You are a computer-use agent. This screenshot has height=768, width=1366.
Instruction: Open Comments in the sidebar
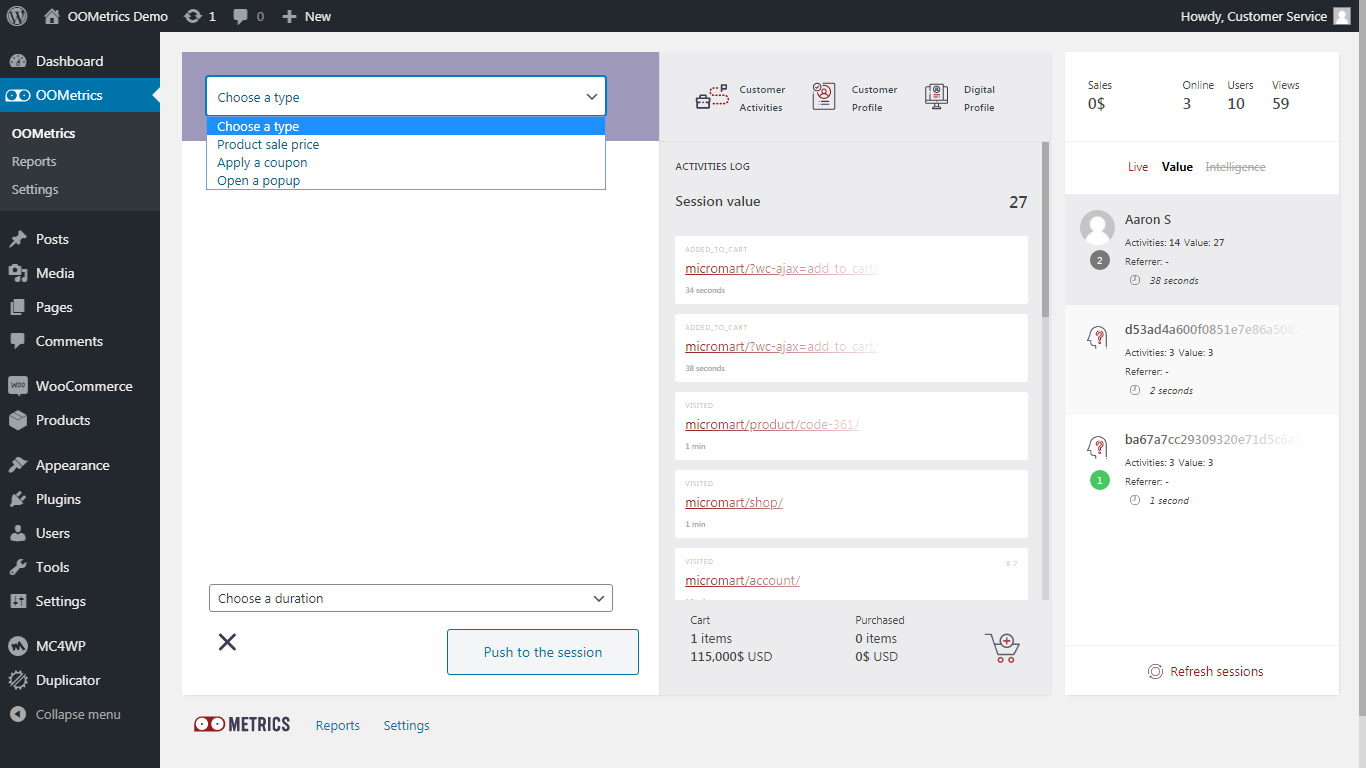click(x=80, y=341)
